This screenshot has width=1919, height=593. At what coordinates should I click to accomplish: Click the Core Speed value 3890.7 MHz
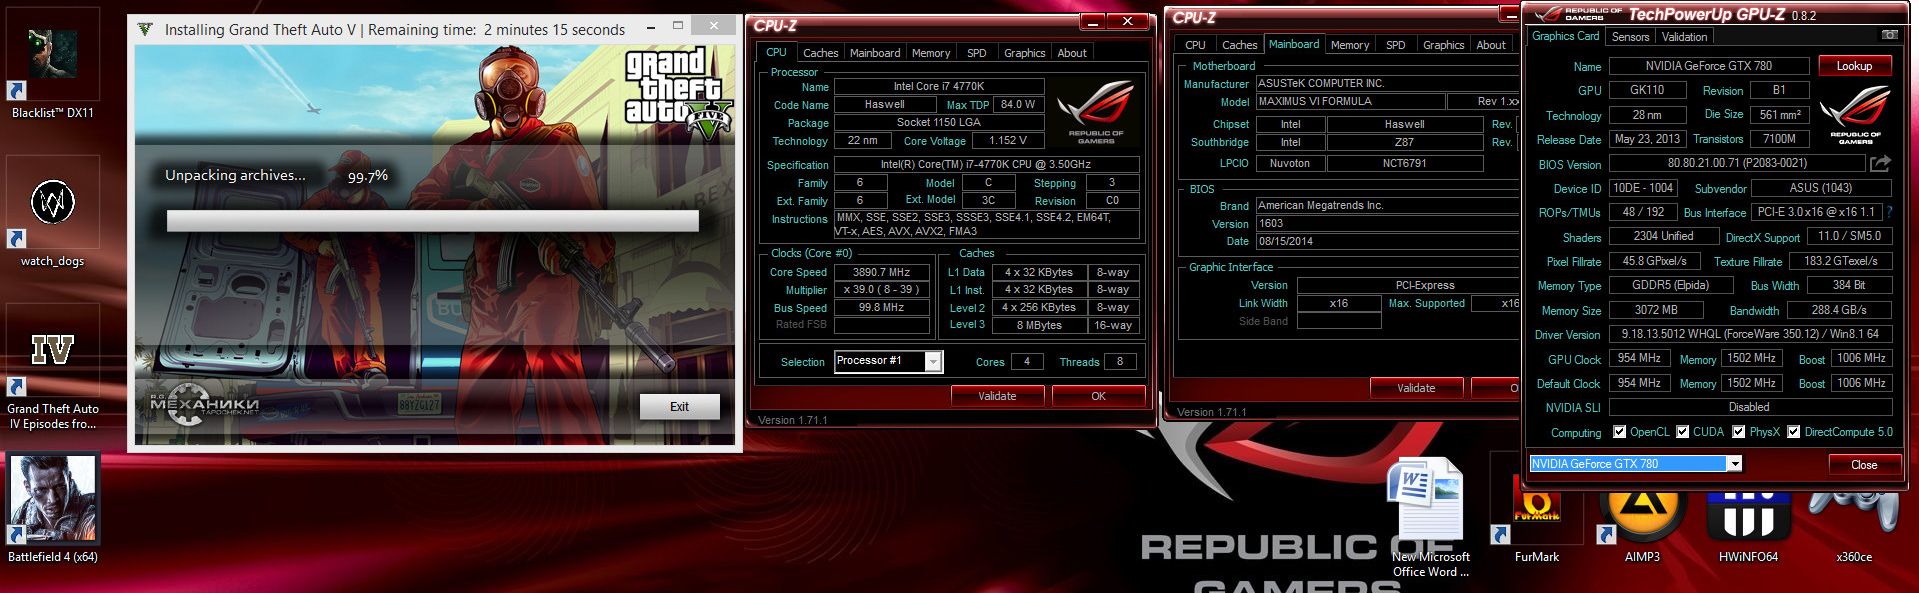pos(881,272)
